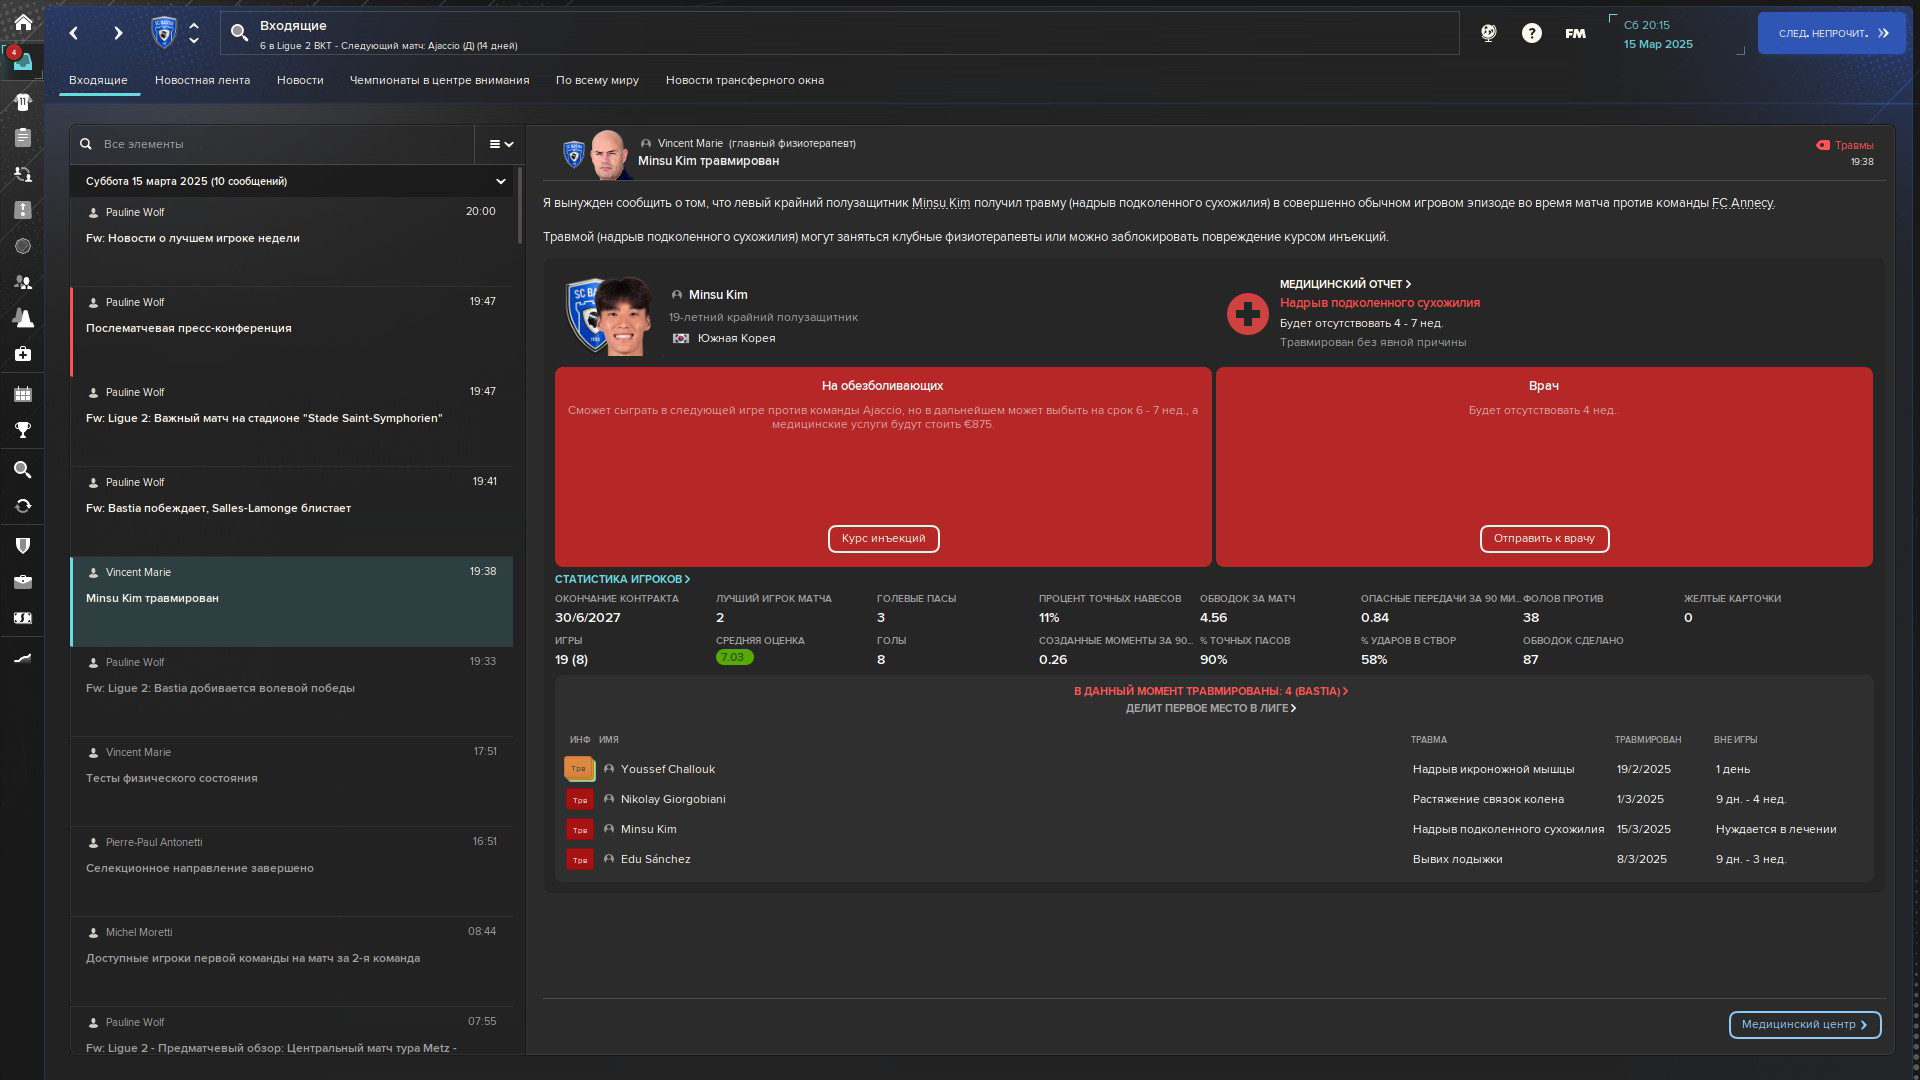This screenshot has height=1080, width=1920.
Task: Open the squad shirt icon in sidebar
Action: tap(22, 102)
